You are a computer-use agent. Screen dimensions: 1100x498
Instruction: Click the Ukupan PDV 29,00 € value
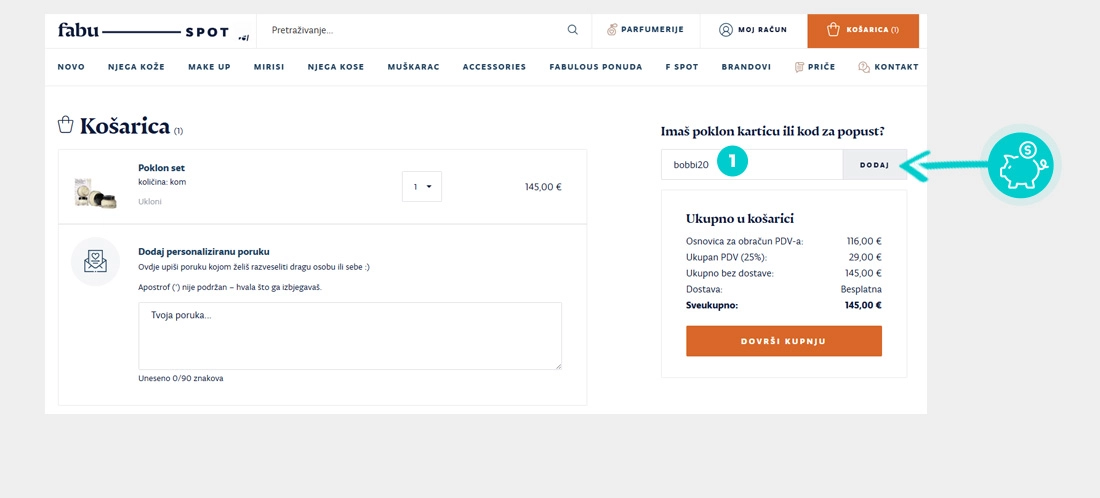864,257
